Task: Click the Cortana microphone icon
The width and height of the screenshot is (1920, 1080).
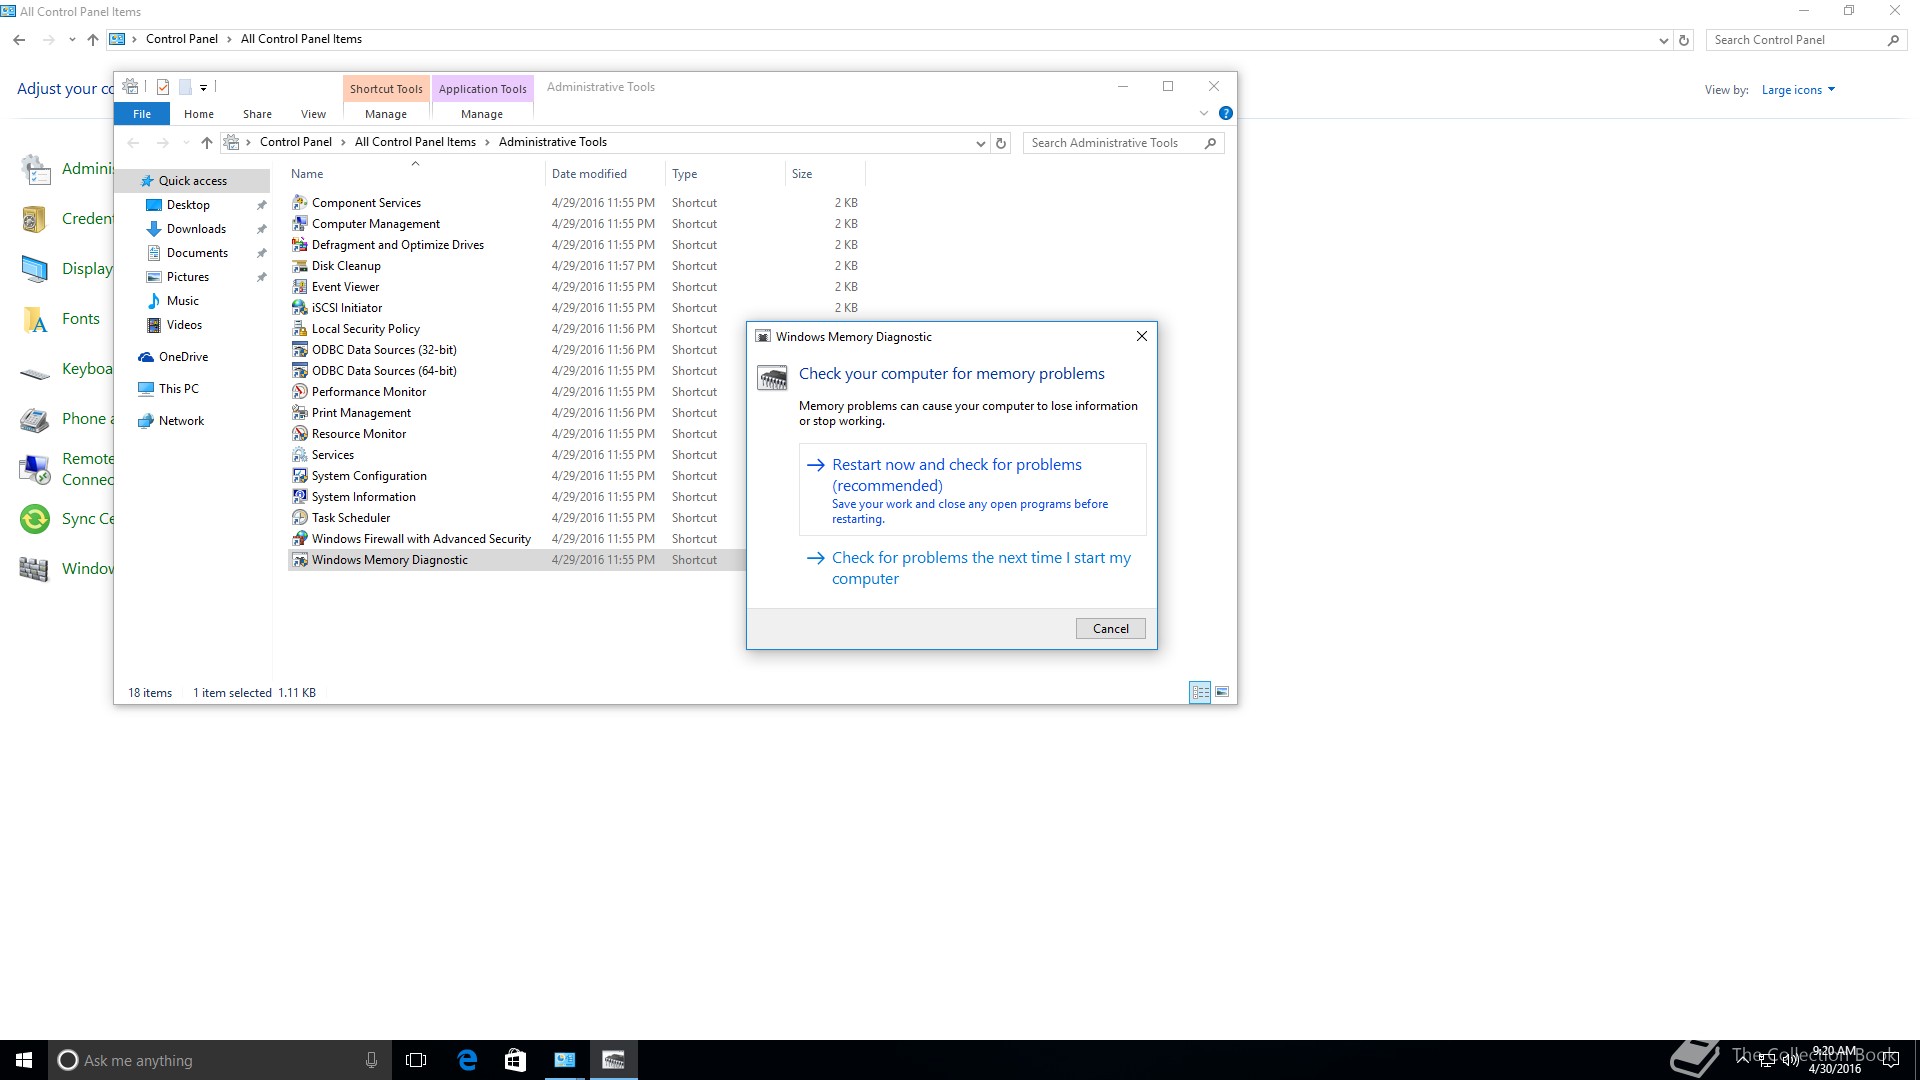Action: pyautogui.click(x=371, y=1060)
